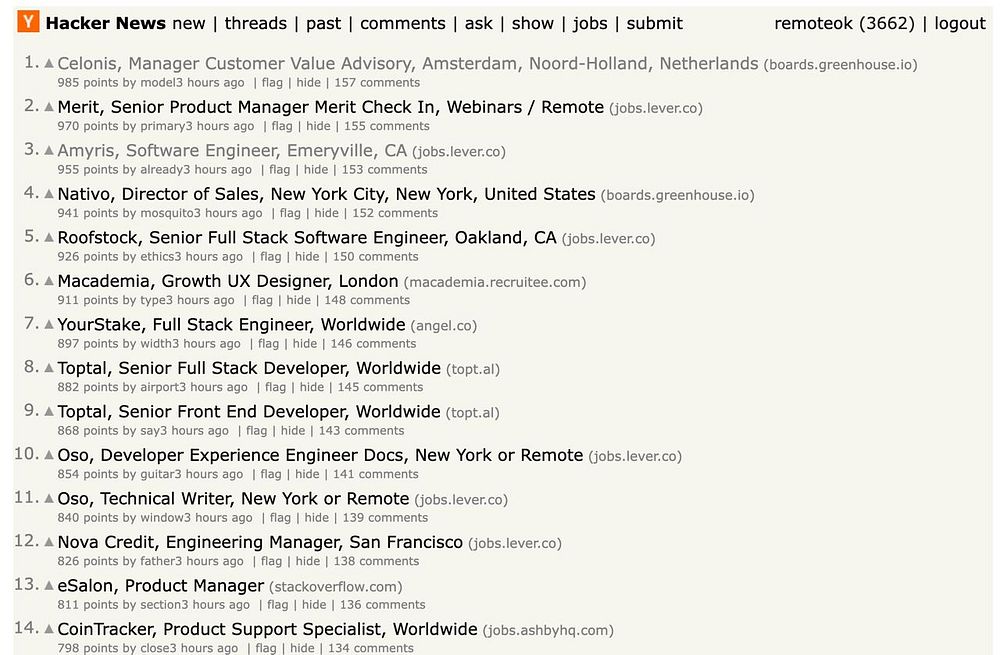The width and height of the screenshot is (1000, 655).
Task: Hide the Amyris Software Engineer story
Action: pyautogui.click(x=316, y=170)
